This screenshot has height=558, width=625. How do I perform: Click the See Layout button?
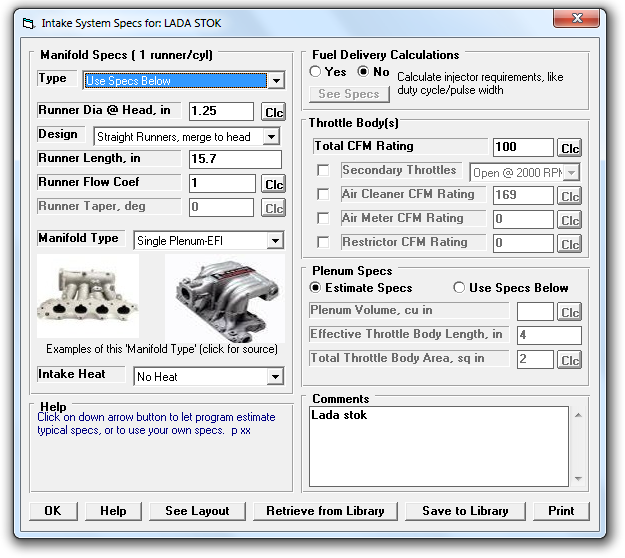(x=197, y=511)
